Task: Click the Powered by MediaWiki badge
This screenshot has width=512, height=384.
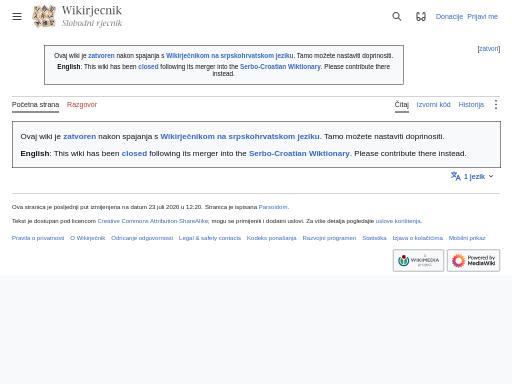Action: [473, 261]
